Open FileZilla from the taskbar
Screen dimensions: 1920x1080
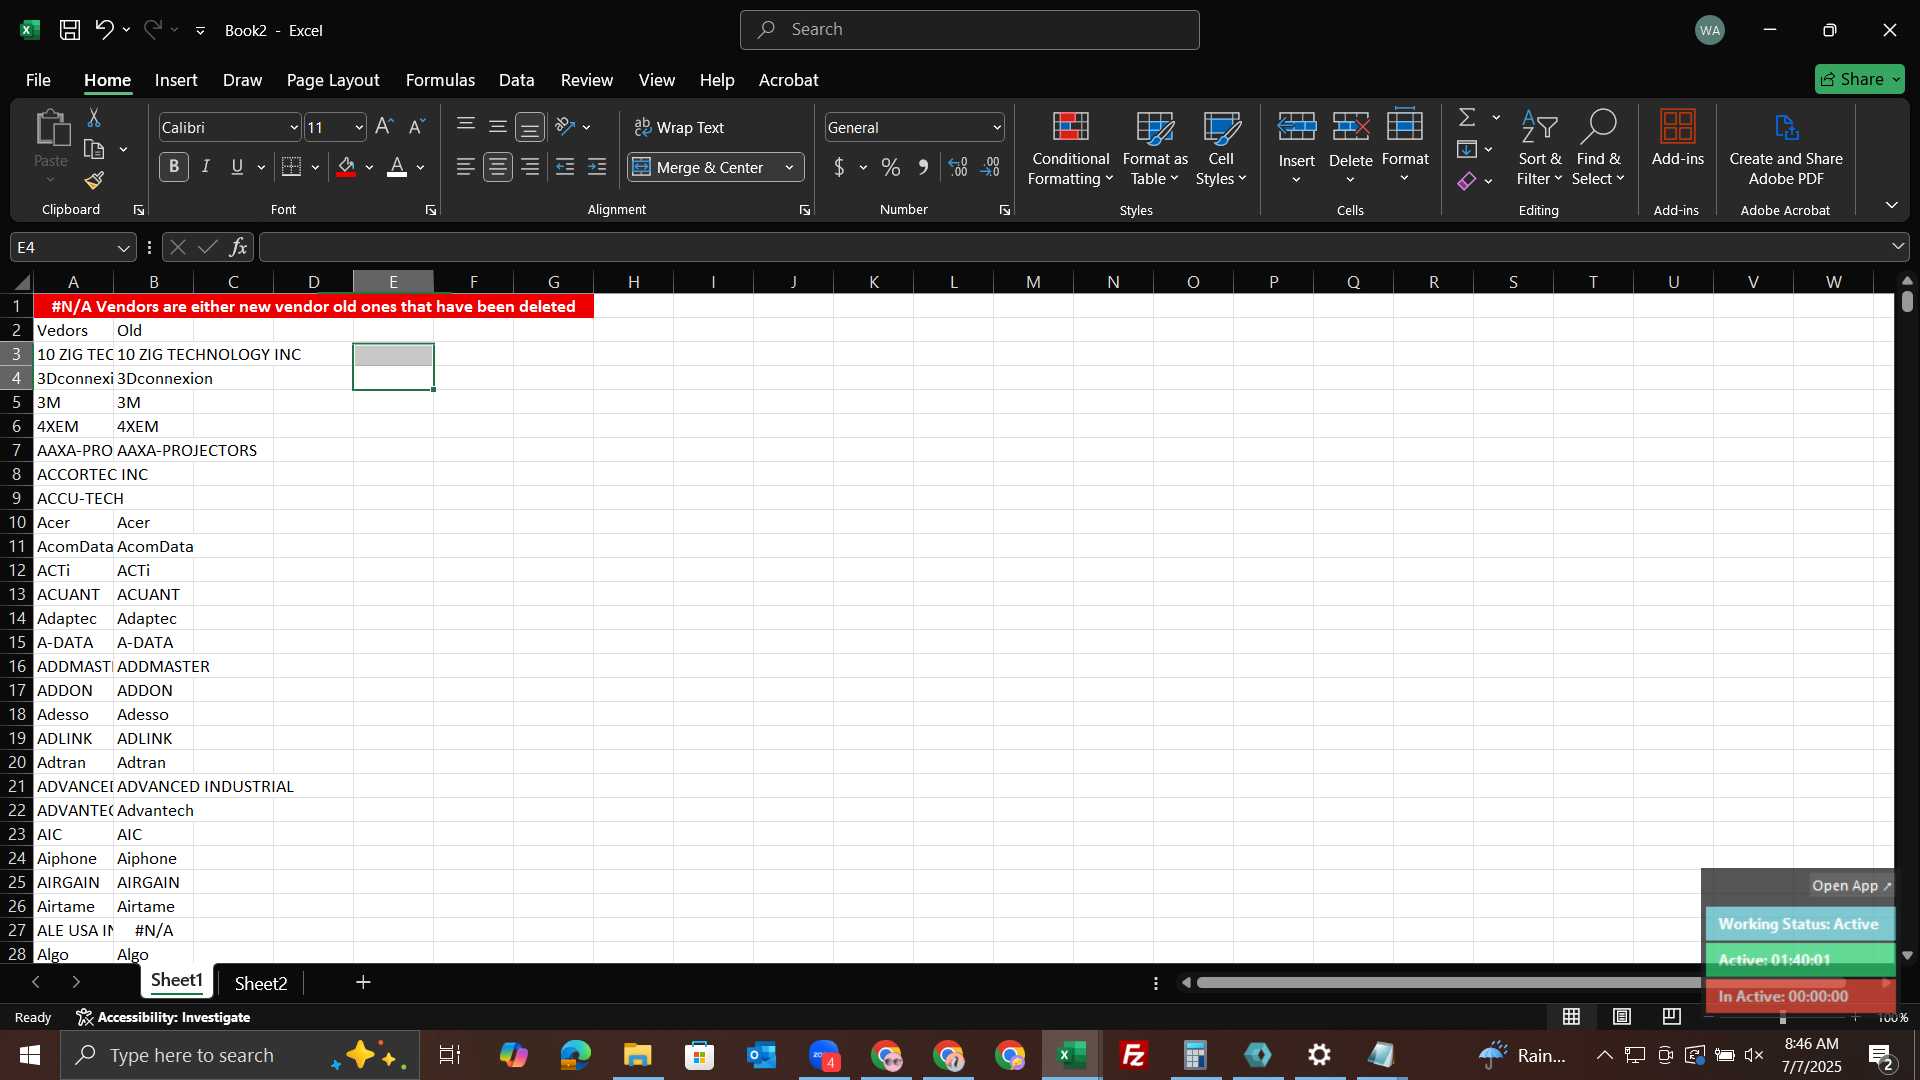pos(1133,1055)
